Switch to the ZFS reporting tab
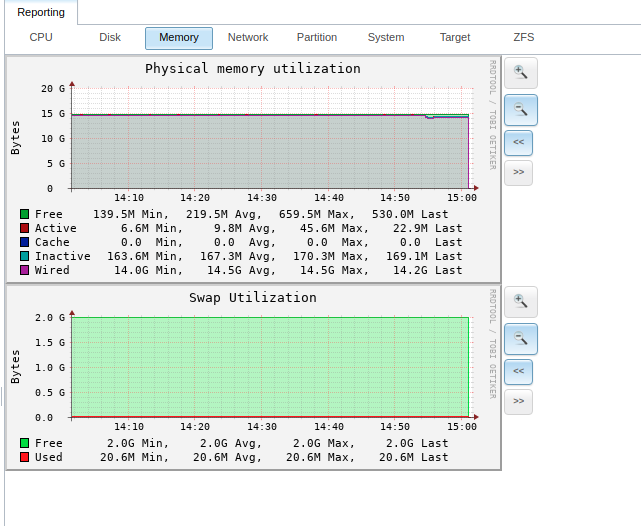 pos(524,38)
